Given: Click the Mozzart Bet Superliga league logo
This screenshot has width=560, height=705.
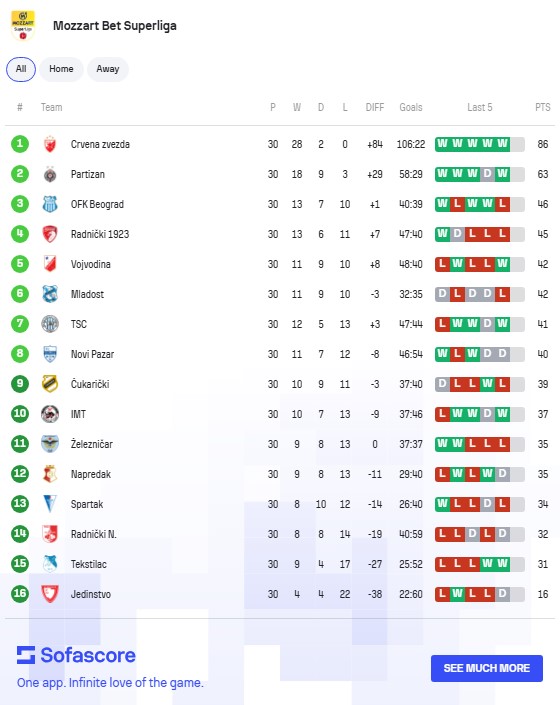Looking at the screenshot, I should click(x=22, y=26).
